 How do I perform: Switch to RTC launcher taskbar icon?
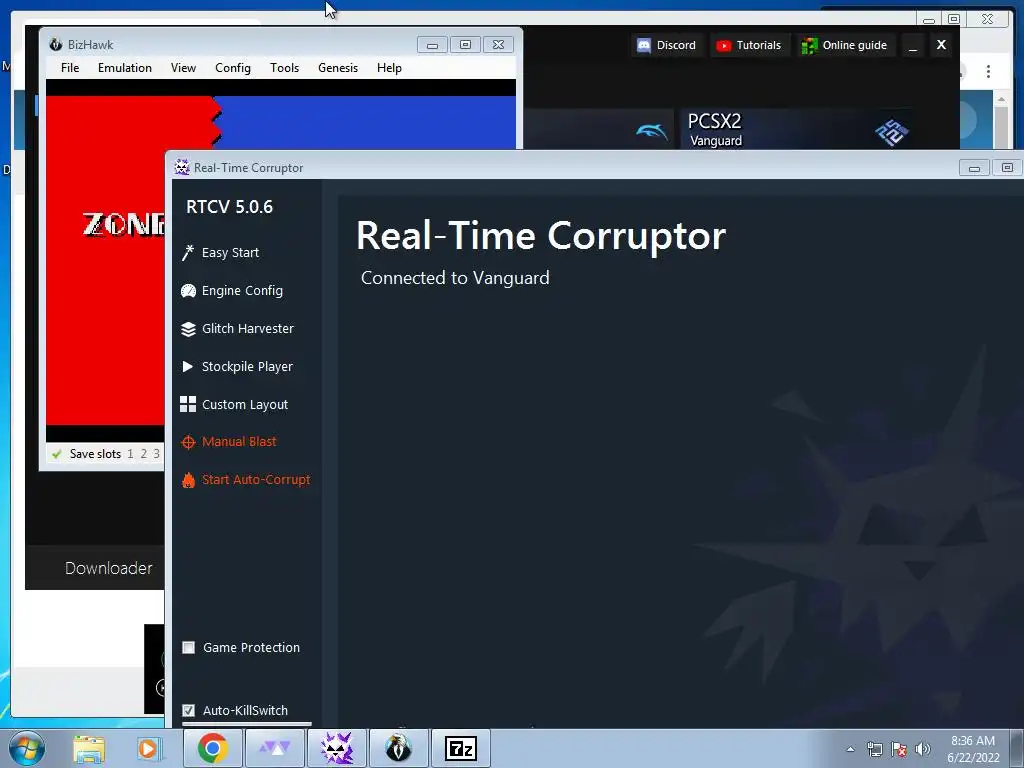(275, 748)
